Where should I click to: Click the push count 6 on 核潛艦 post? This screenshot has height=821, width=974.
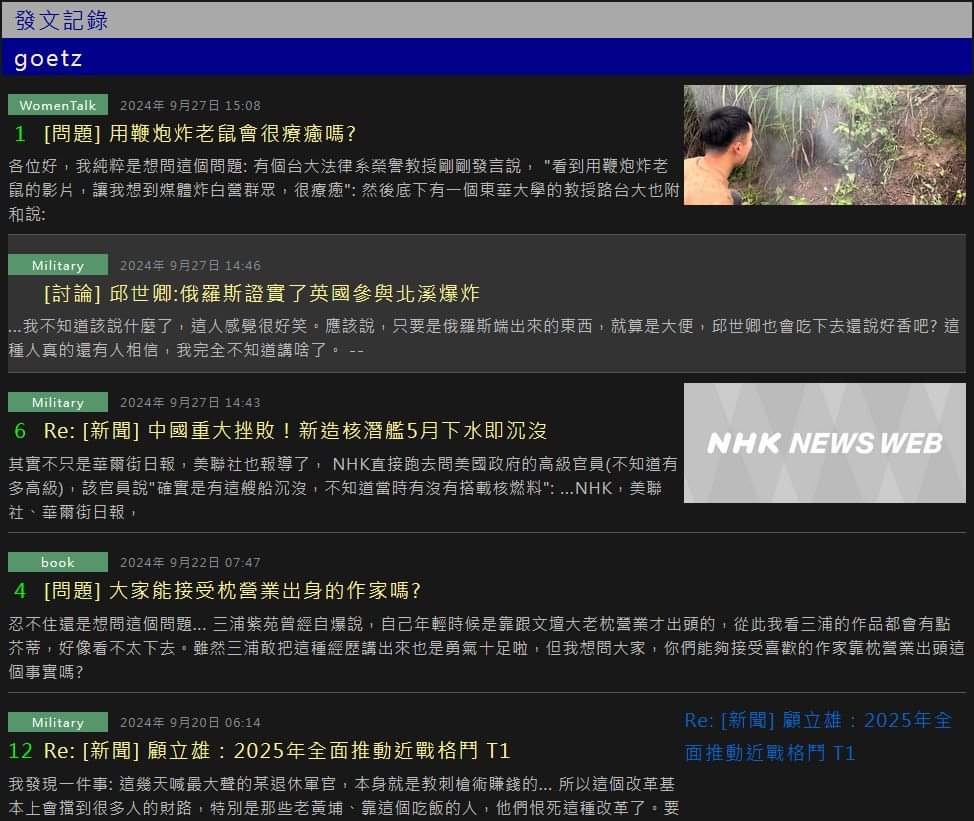pyautogui.click(x=20, y=430)
